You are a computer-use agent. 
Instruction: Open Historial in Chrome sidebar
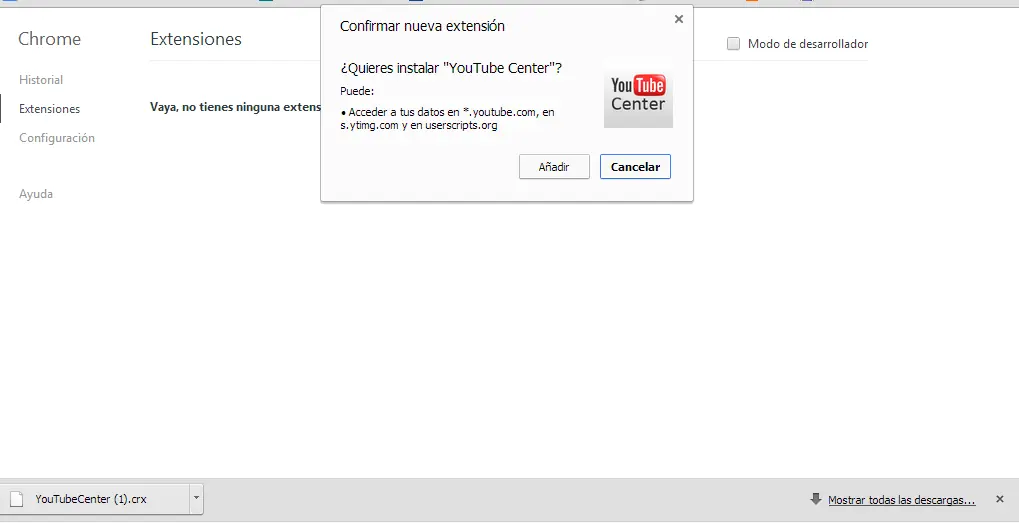click(x=41, y=80)
